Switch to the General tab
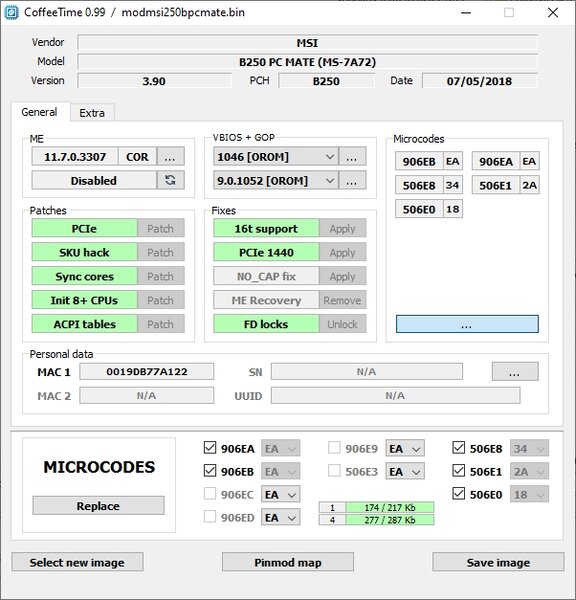The image size is (576, 600). tap(39, 112)
